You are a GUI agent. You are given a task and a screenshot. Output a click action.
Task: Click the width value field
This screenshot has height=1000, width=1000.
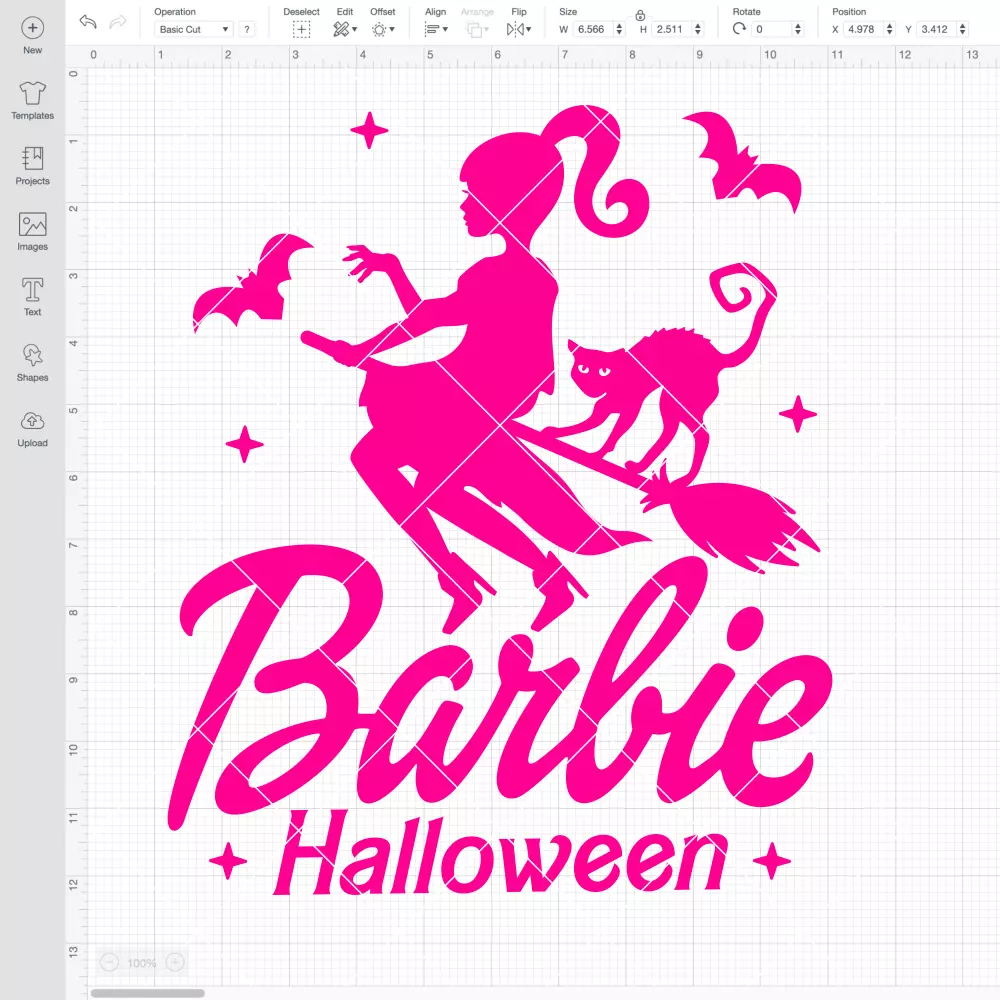tap(592, 29)
